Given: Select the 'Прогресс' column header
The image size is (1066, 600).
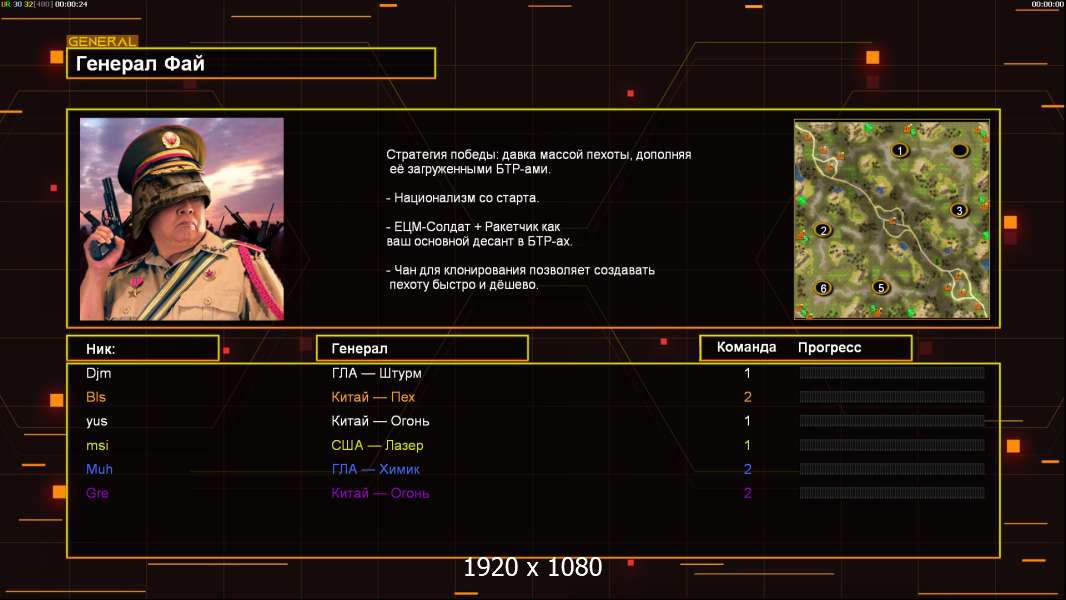Looking at the screenshot, I should coord(829,347).
